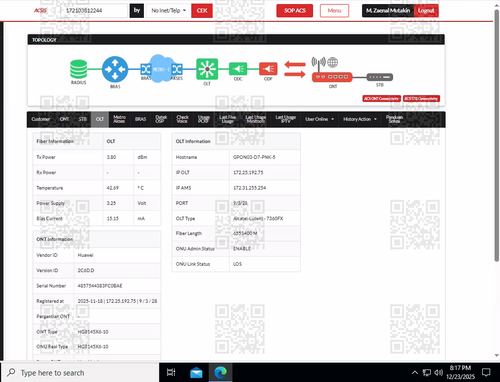Open the Metro Akses tab

point(119,119)
